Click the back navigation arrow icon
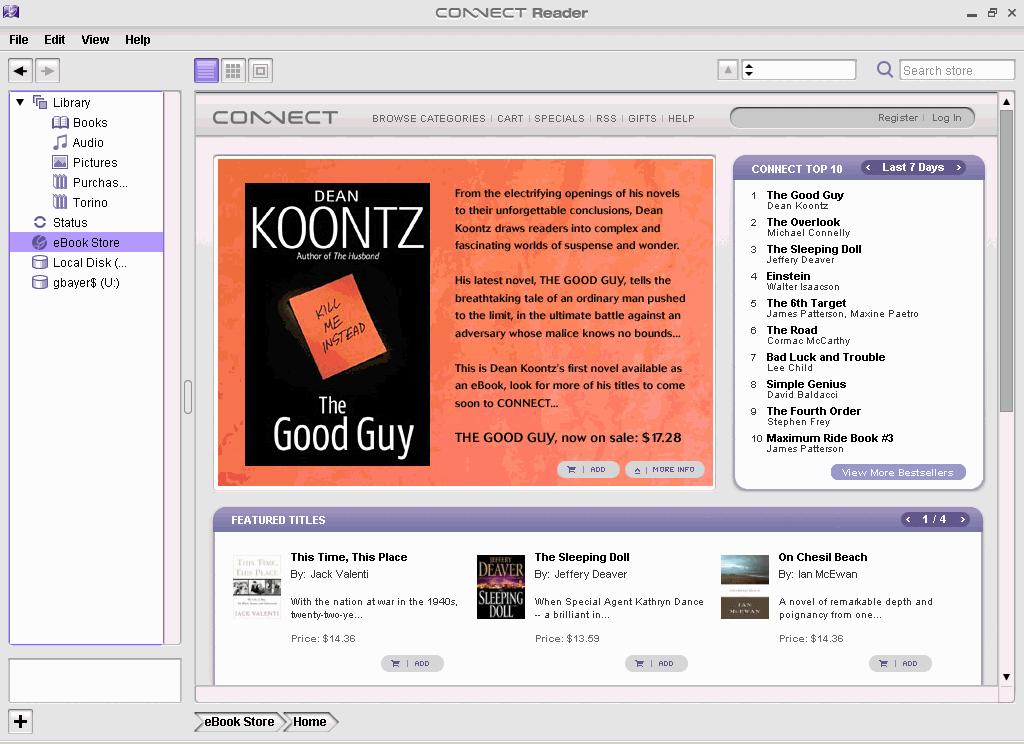This screenshot has height=744, width=1024. (x=20, y=70)
